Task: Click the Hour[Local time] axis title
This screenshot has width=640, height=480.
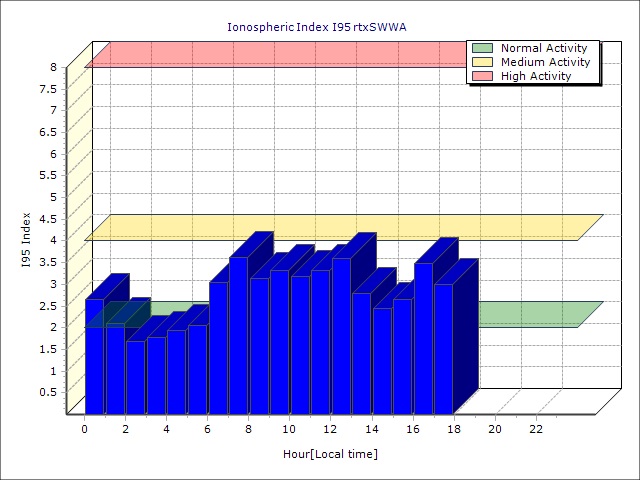Action: point(330,454)
